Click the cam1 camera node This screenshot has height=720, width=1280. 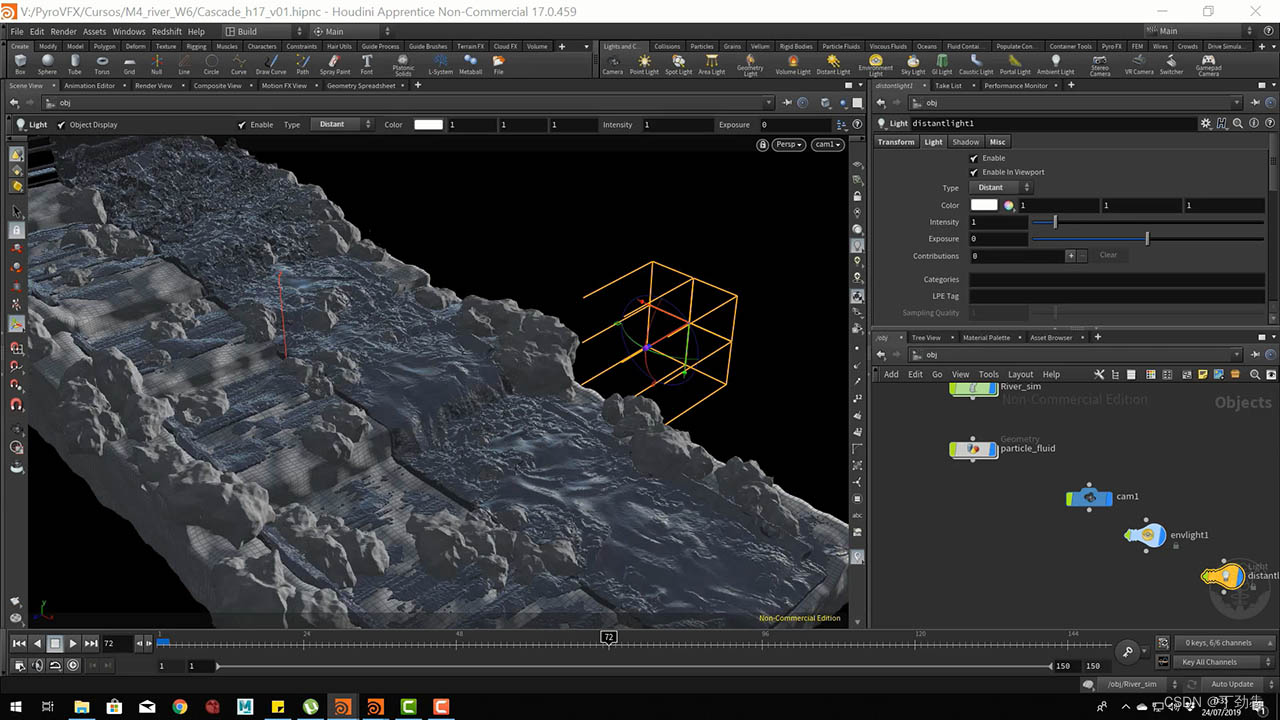click(x=1089, y=497)
